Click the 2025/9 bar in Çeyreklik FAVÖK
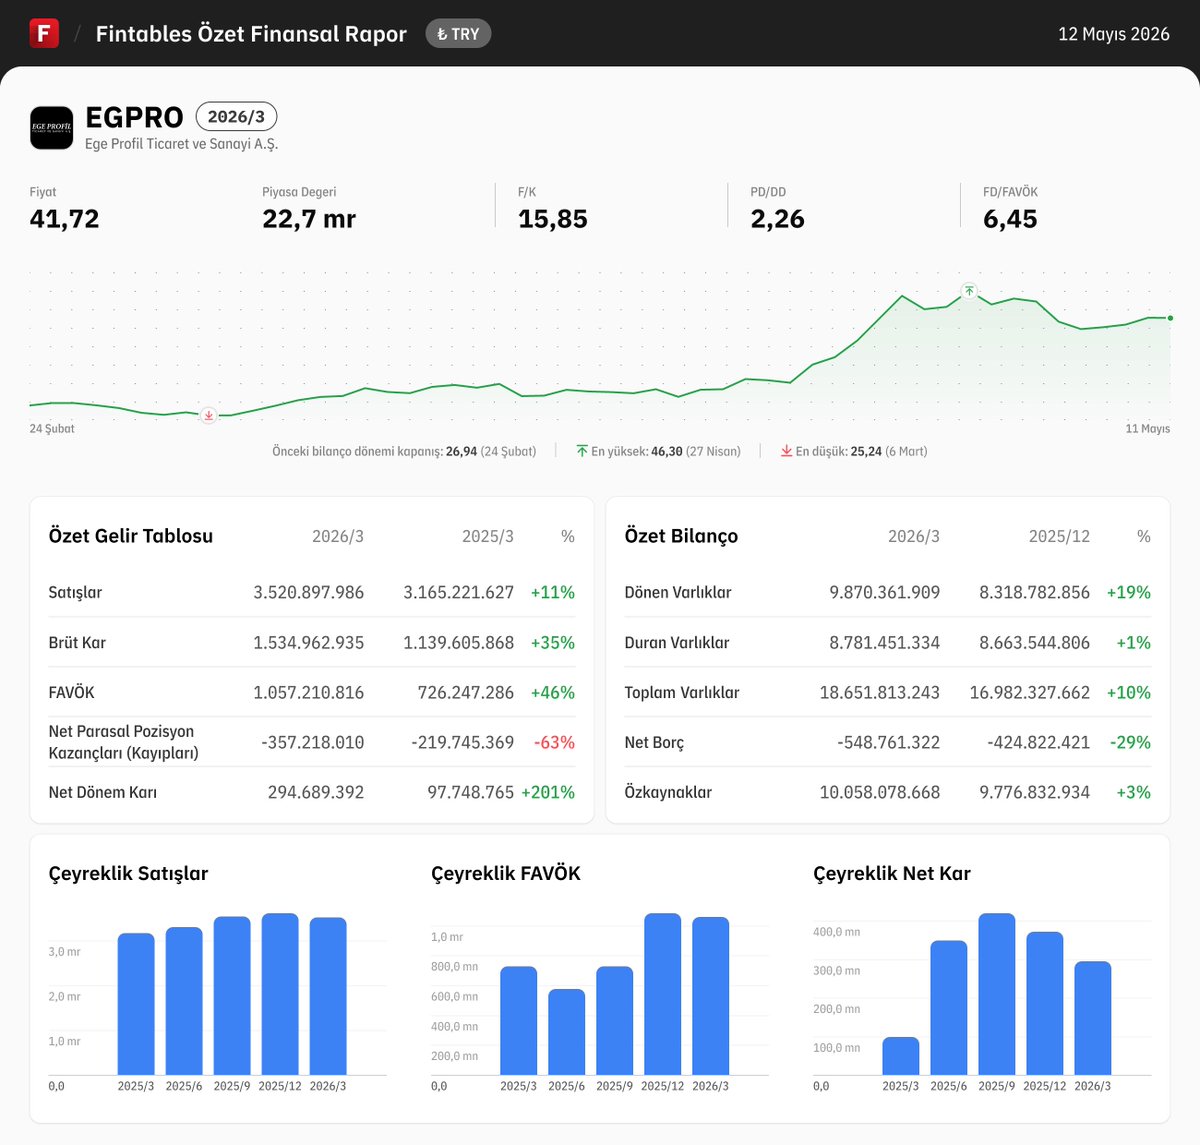This screenshot has height=1145, width=1200. [x=615, y=1020]
